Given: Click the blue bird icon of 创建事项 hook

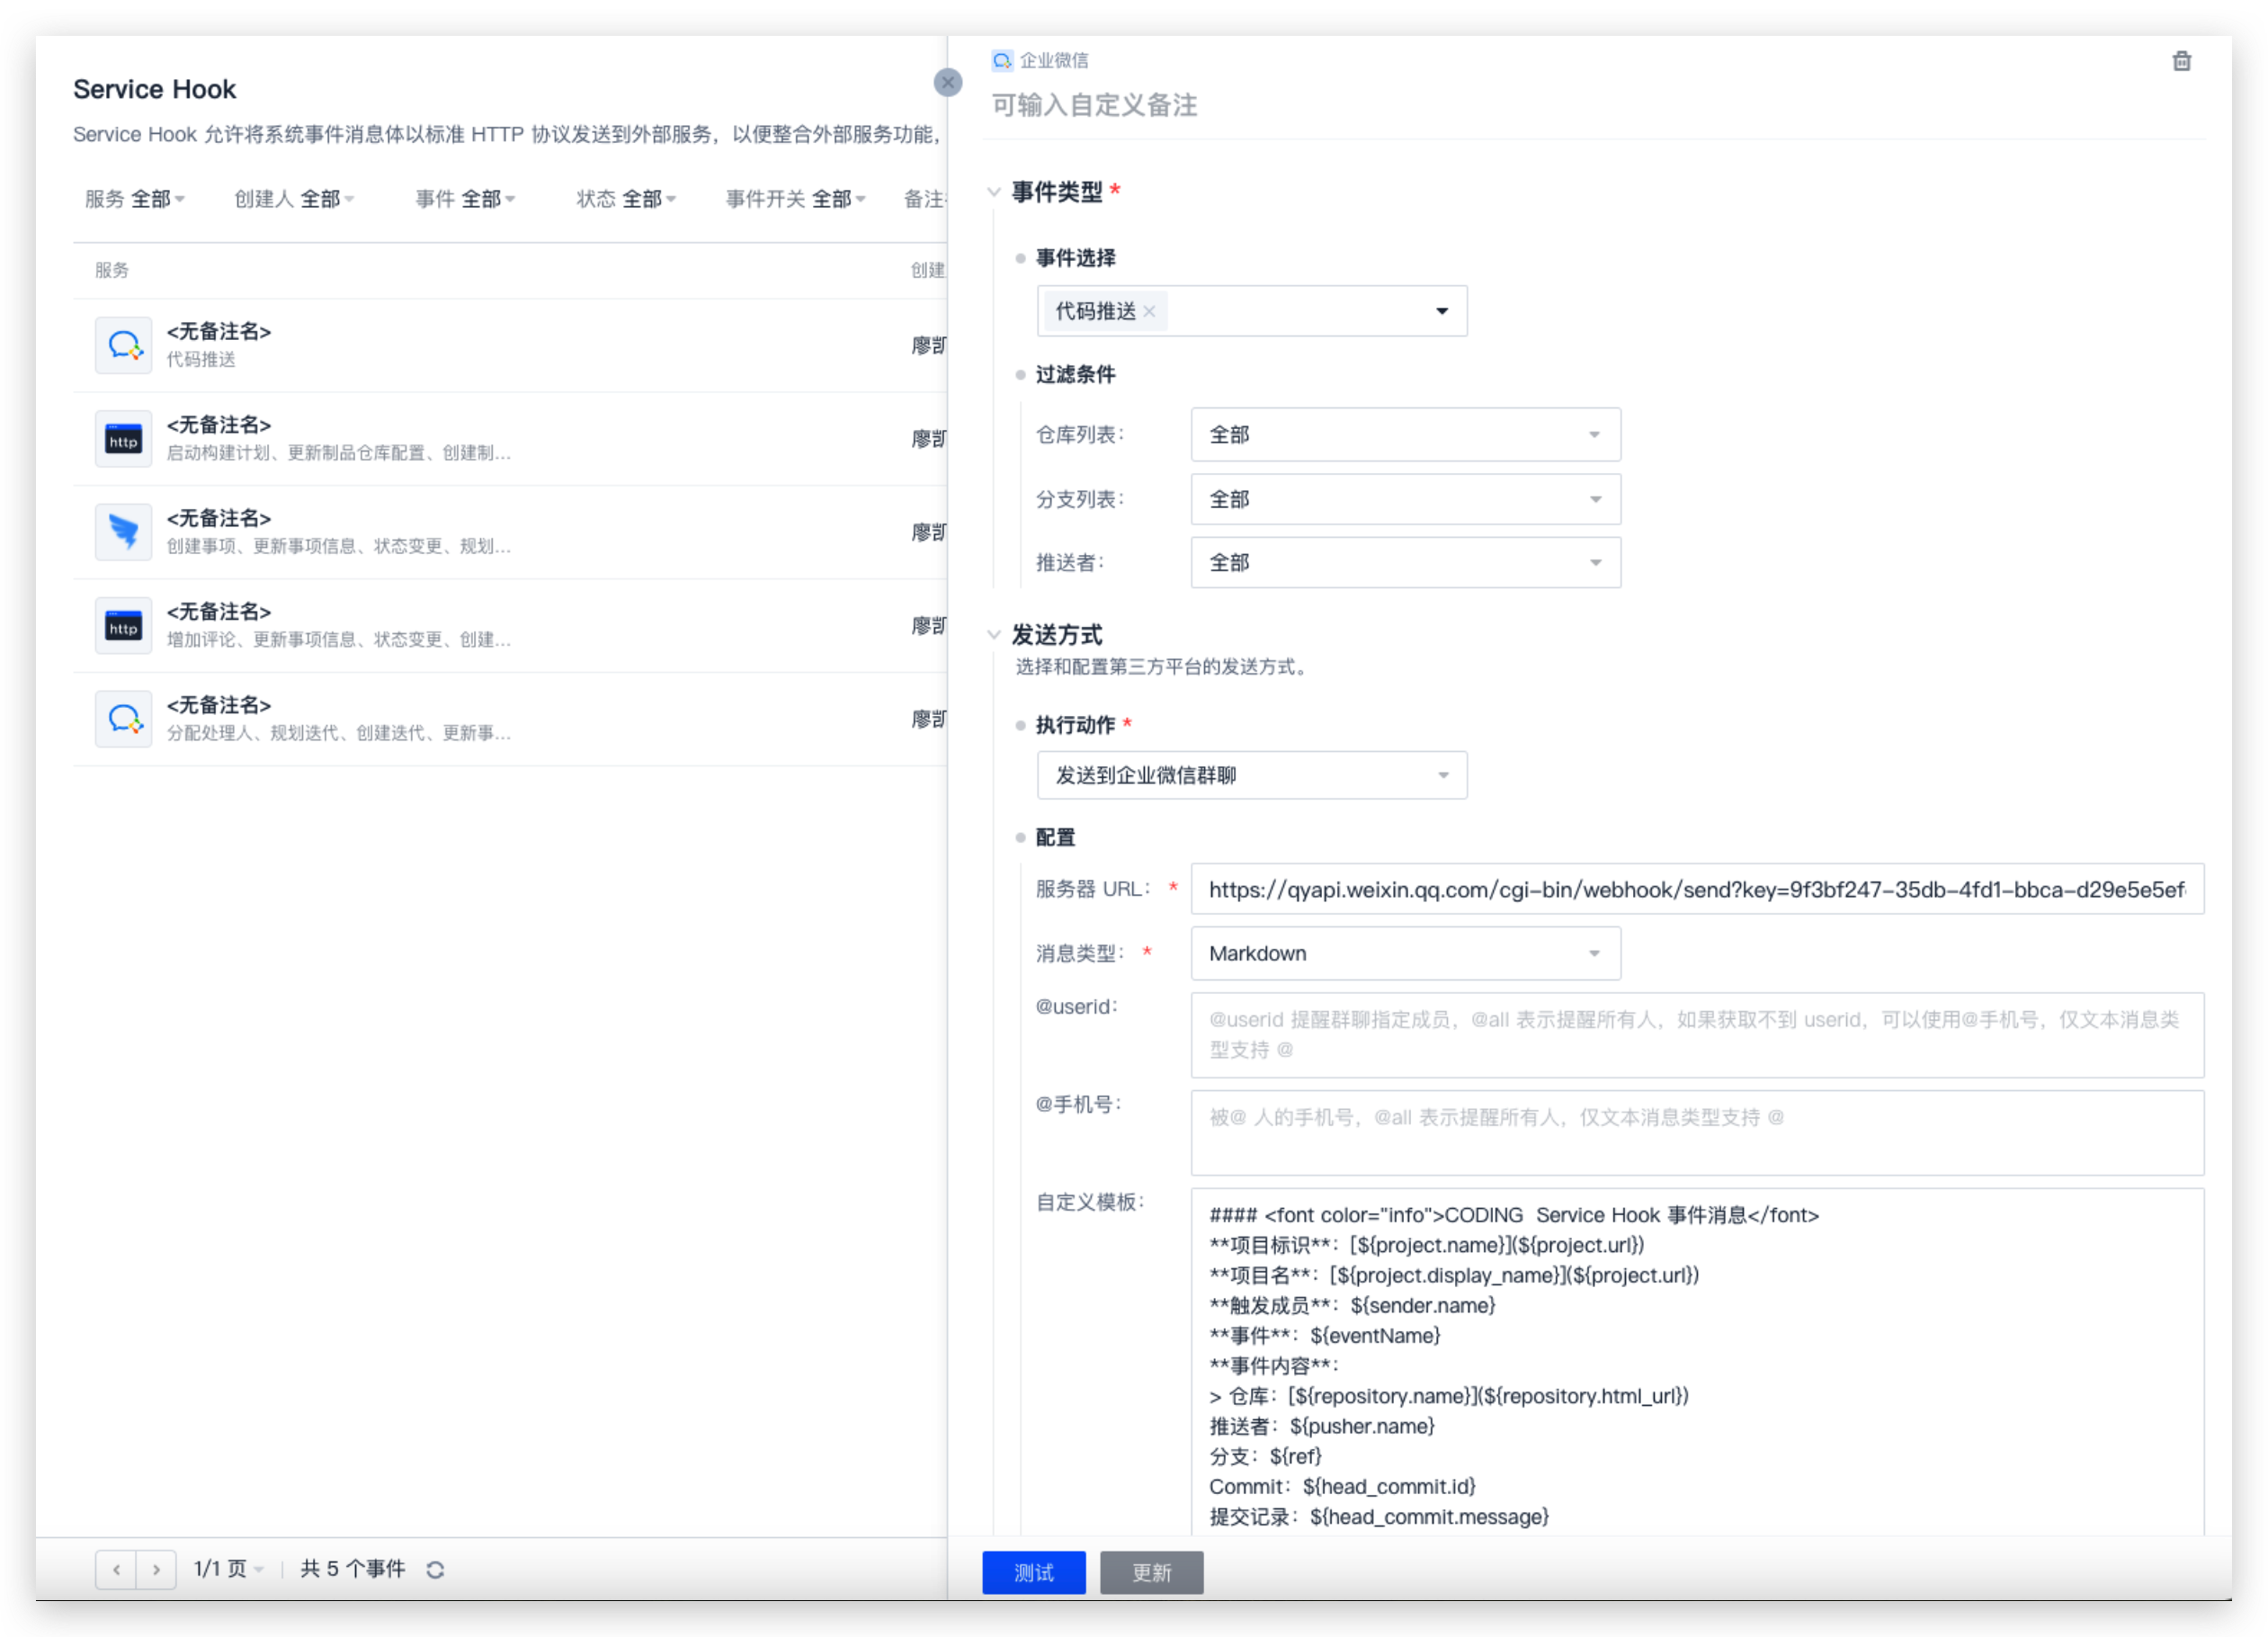Looking at the screenshot, I should pos(124,532).
